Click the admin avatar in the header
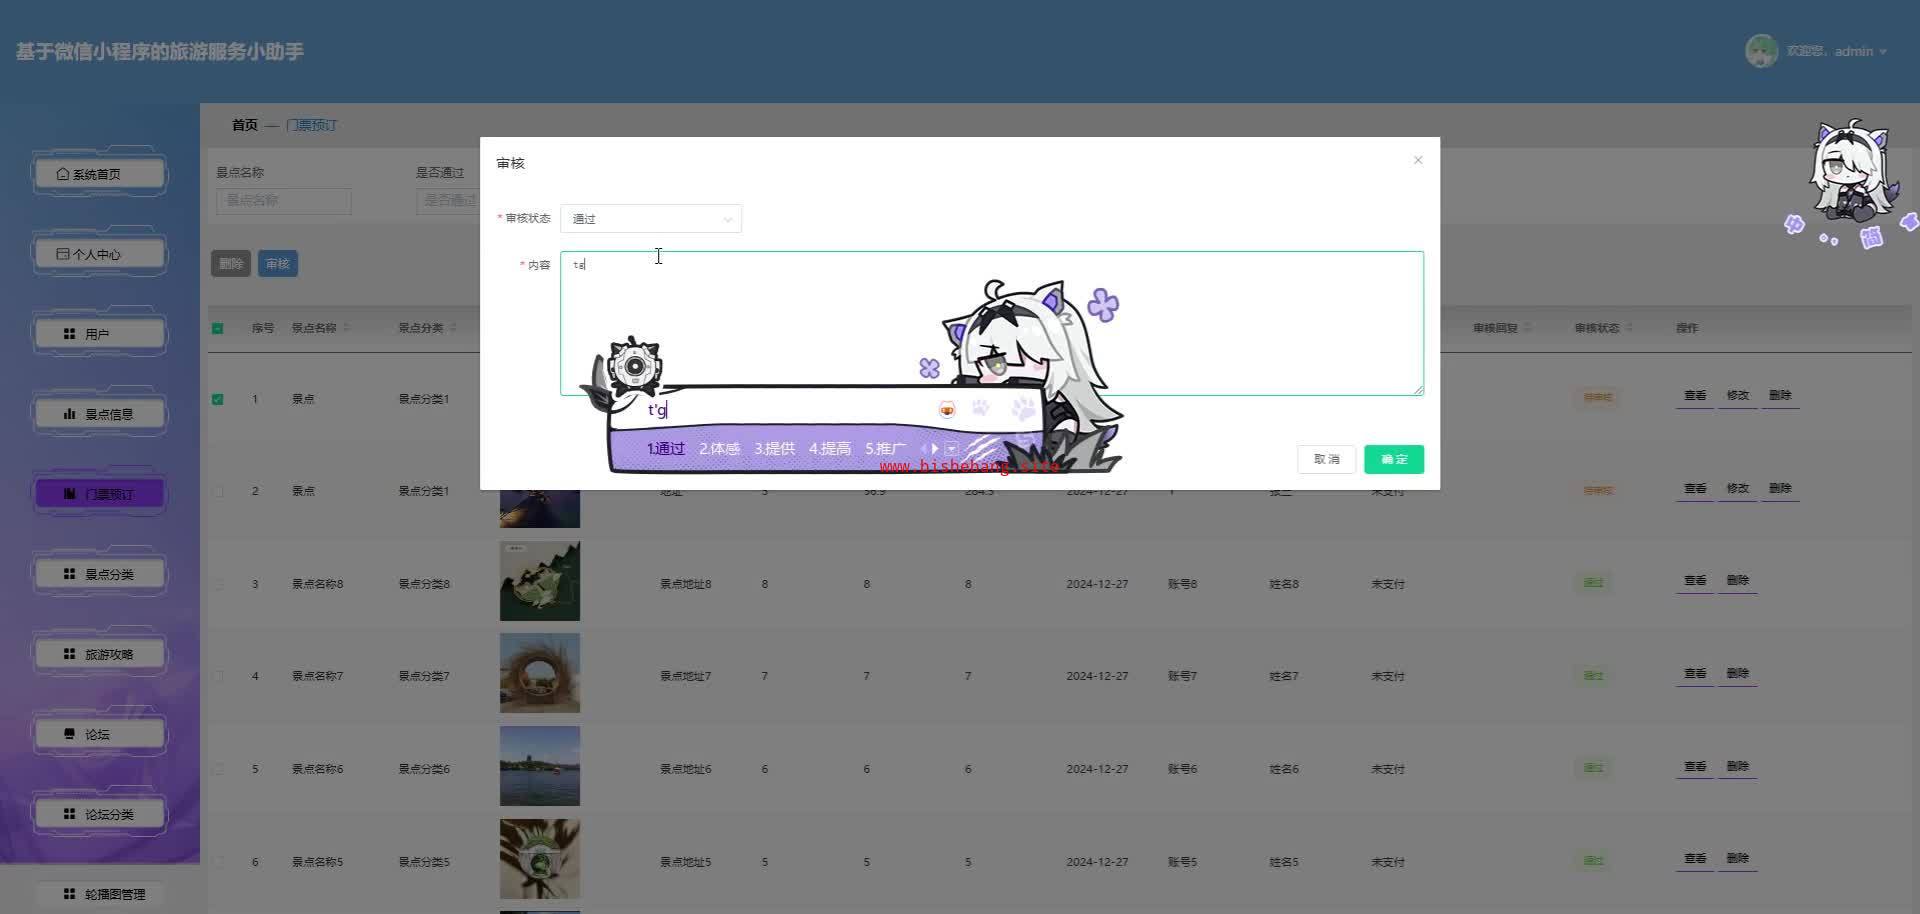 point(1761,51)
